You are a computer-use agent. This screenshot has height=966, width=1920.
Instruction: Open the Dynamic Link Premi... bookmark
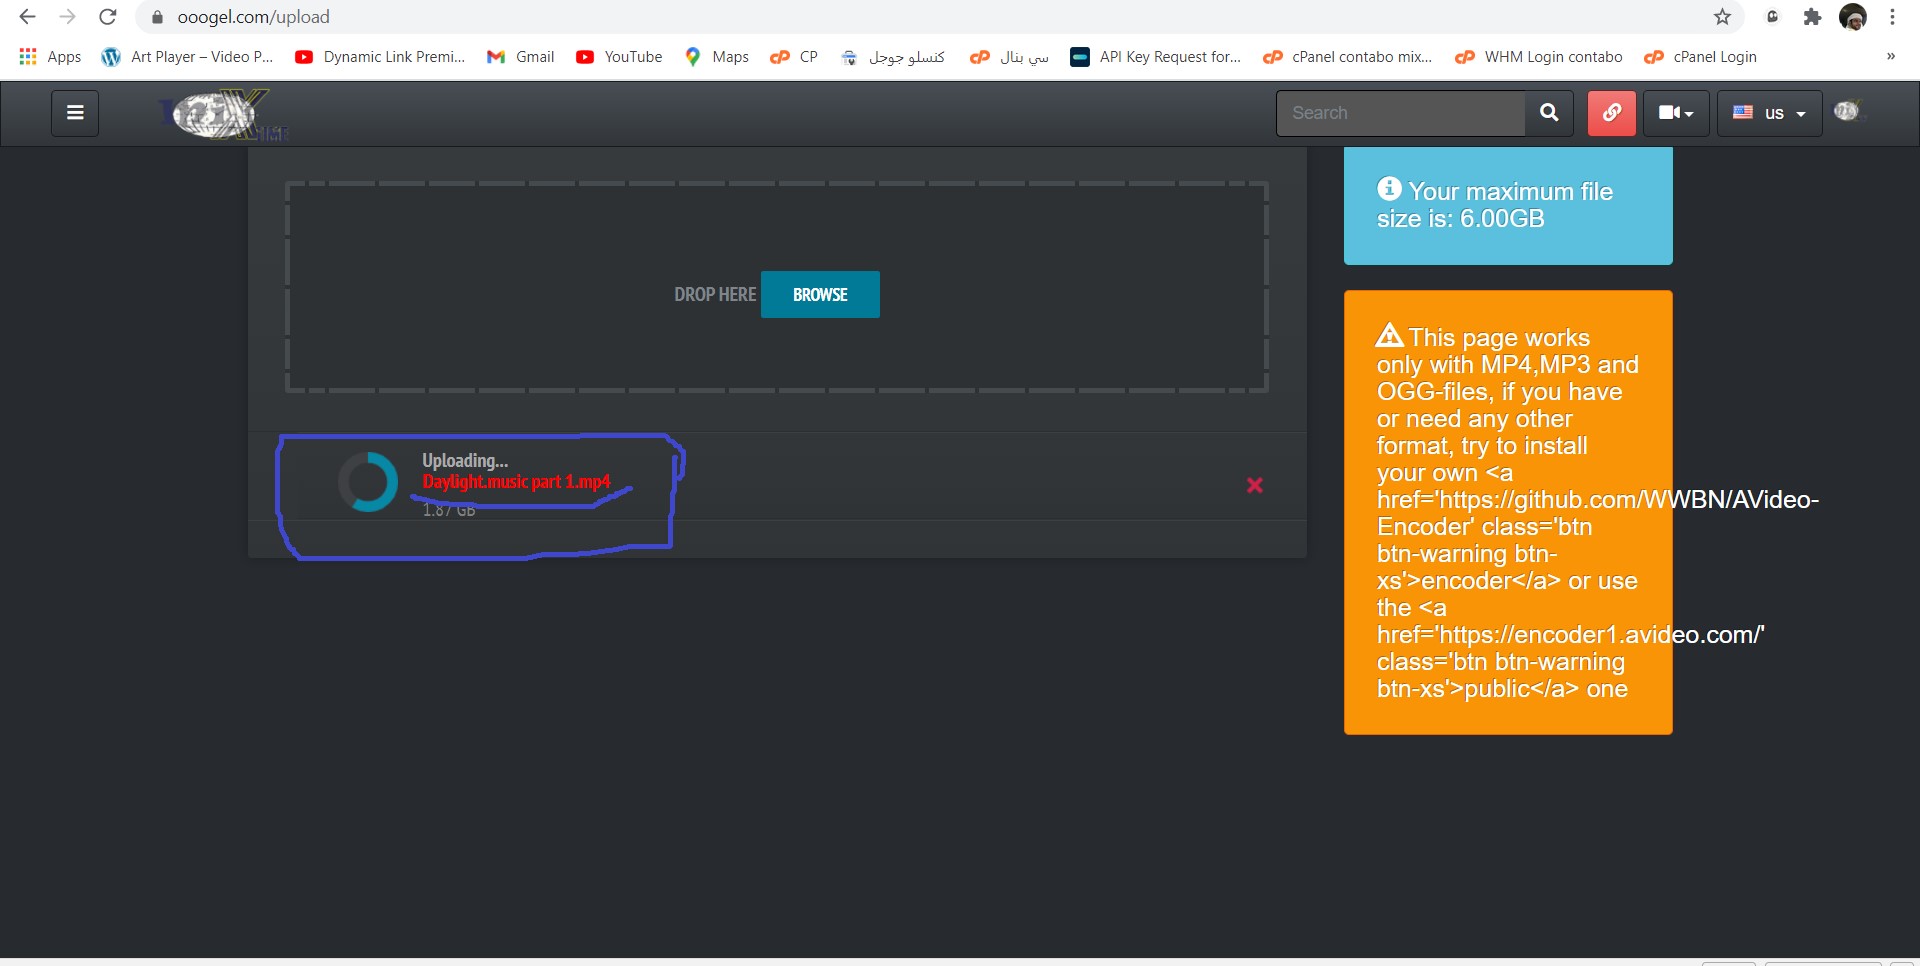(380, 57)
